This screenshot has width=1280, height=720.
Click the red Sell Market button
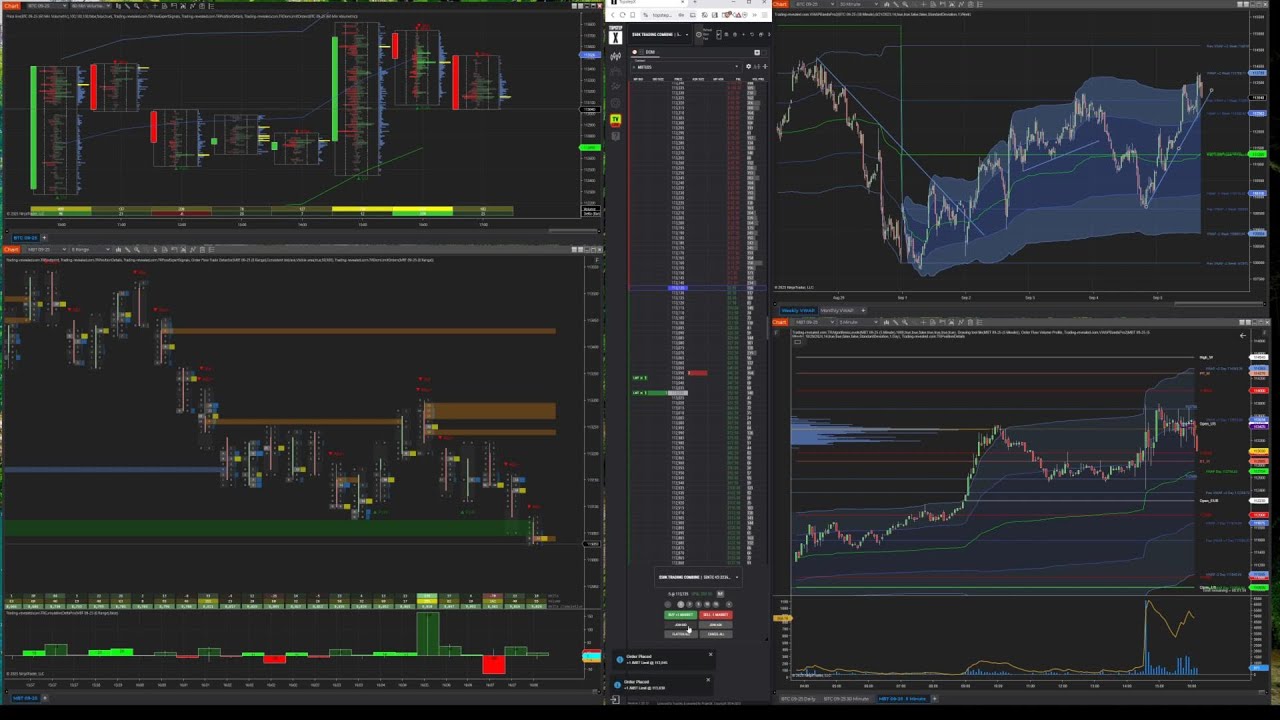click(716, 615)
